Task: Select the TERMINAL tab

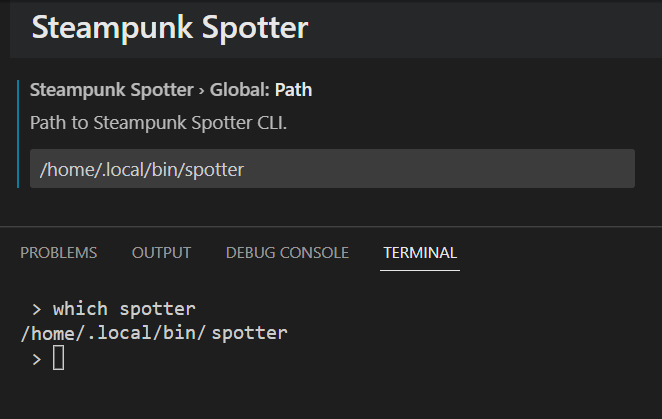Action: (x=420, y=252)
